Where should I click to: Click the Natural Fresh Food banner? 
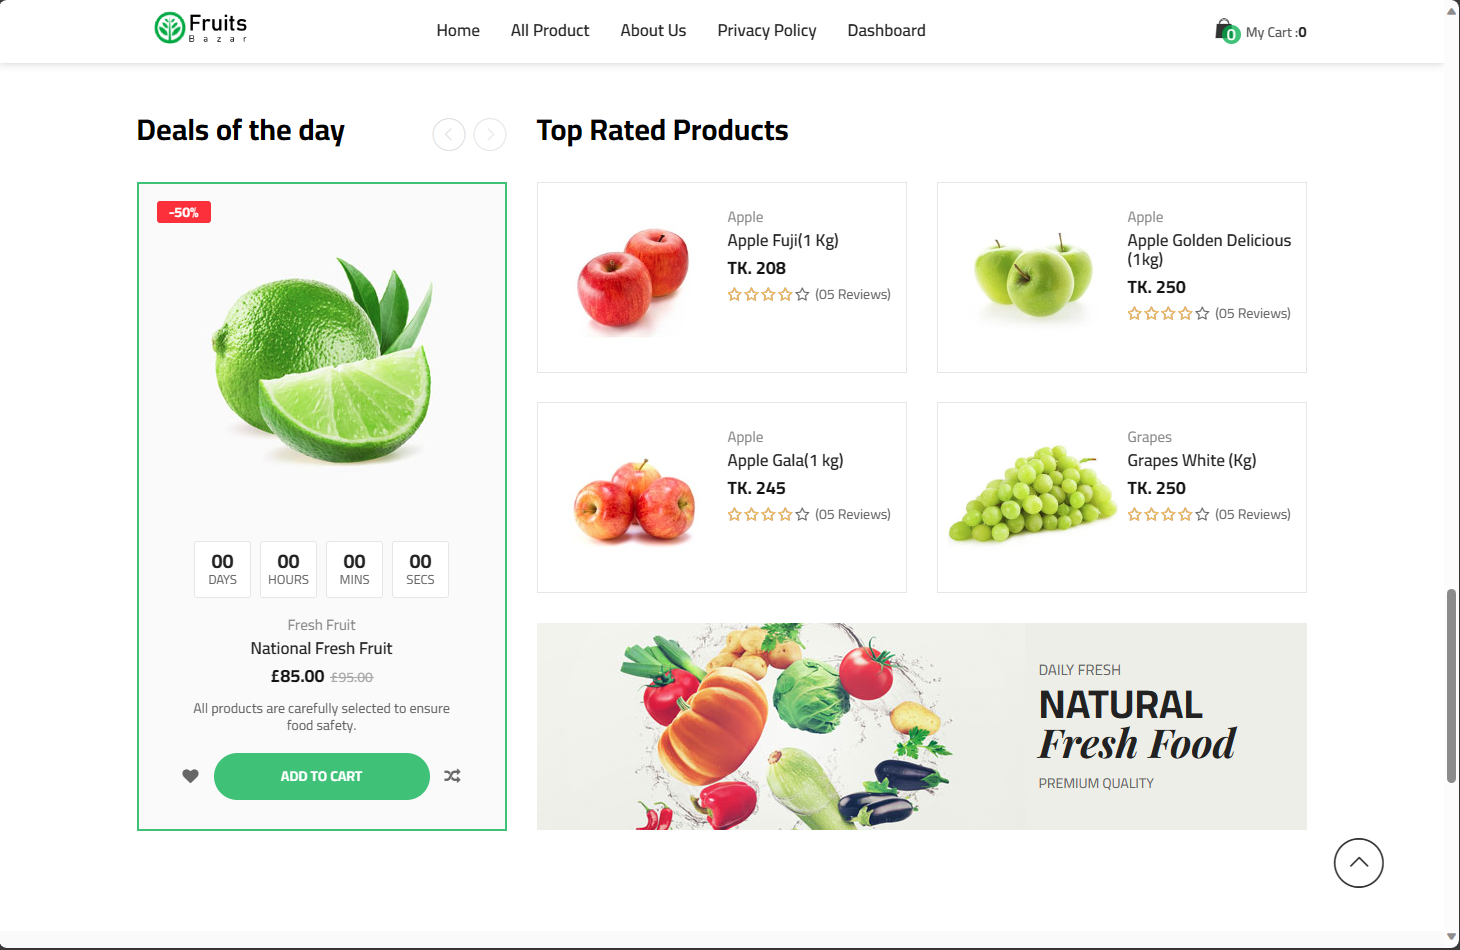click(921, 726)
